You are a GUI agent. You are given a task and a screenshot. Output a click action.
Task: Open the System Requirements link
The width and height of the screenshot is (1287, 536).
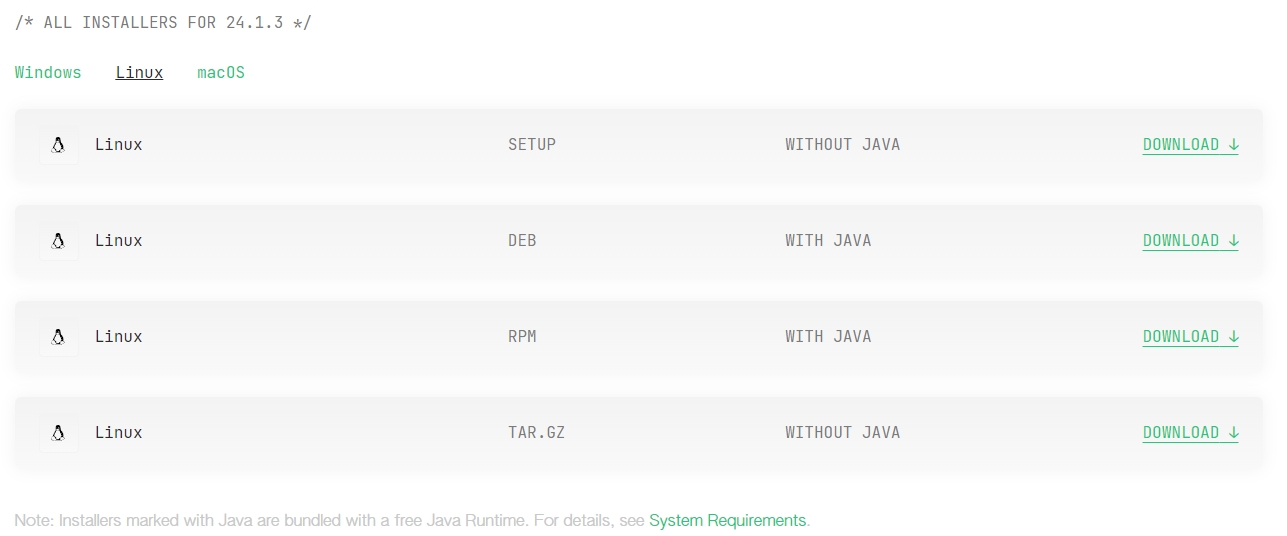click(727, 521)
